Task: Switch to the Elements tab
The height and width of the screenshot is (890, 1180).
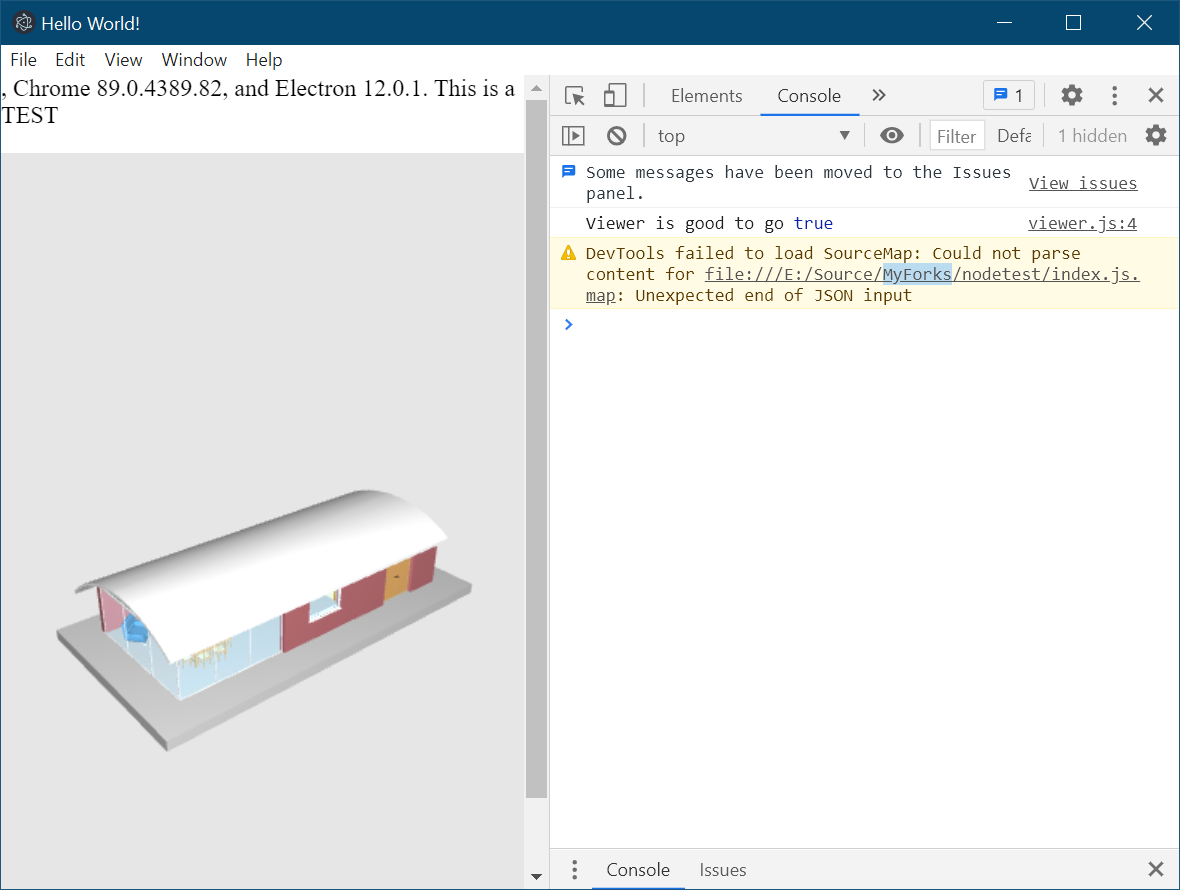Action: click(707, 95)
